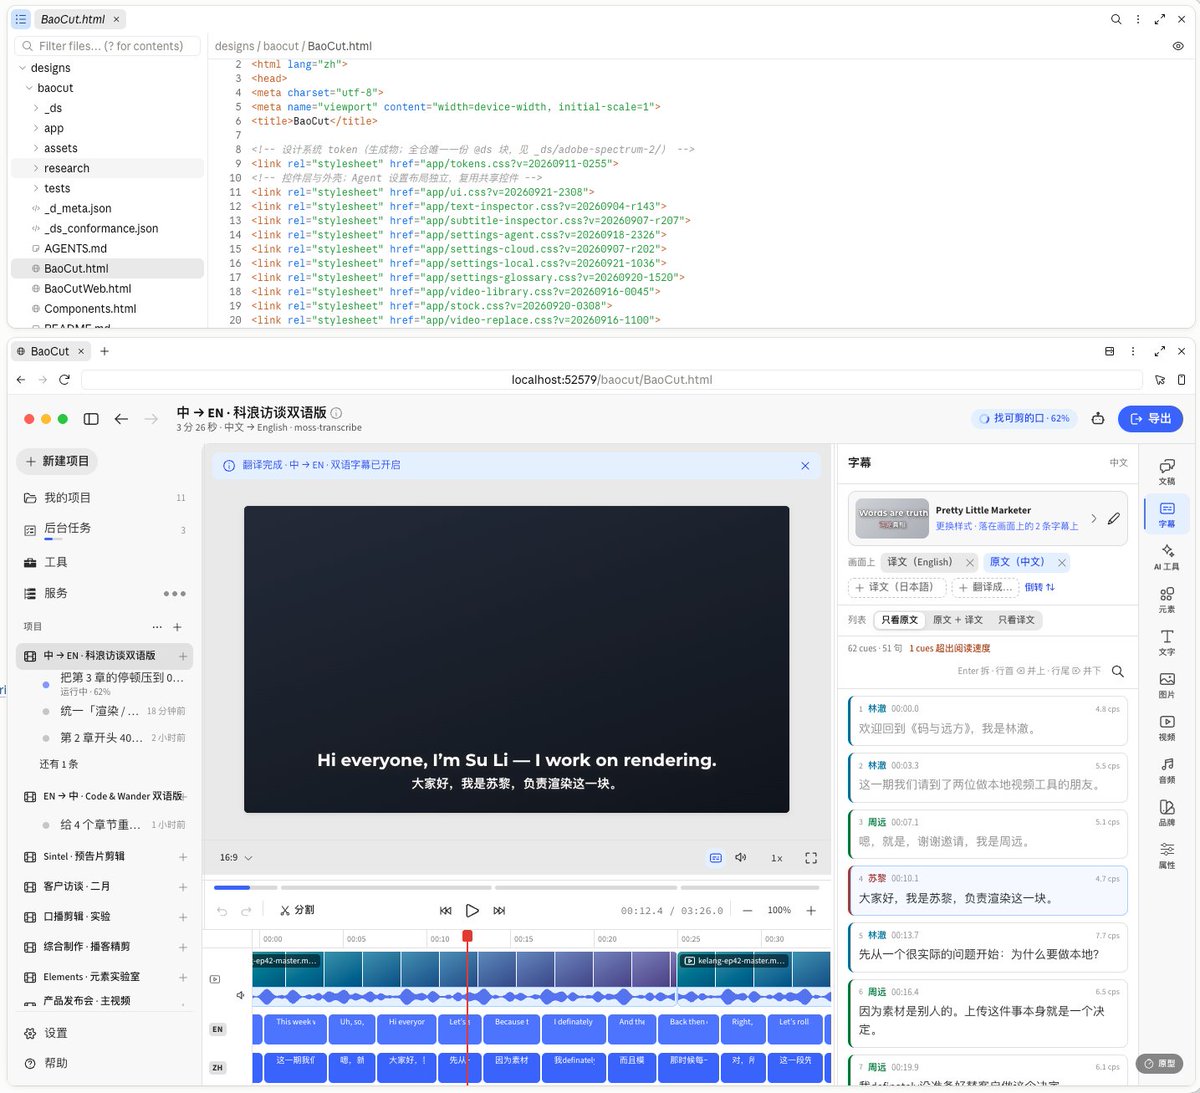Click the red playhead on the timeline
Image resolution: width=1200 pixels, height=1093 pixels.
coord(467,936)
